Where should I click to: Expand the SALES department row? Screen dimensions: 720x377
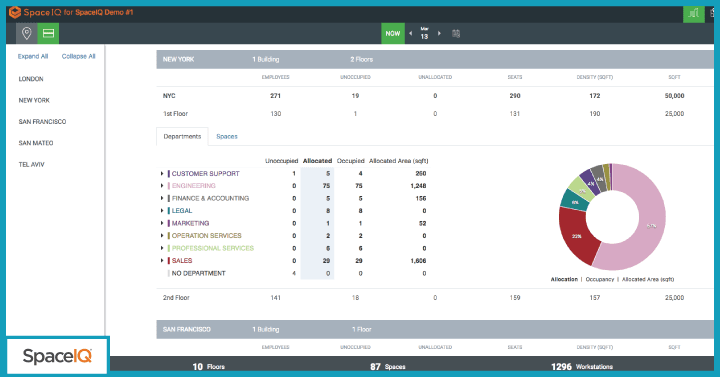coord(162,261)
